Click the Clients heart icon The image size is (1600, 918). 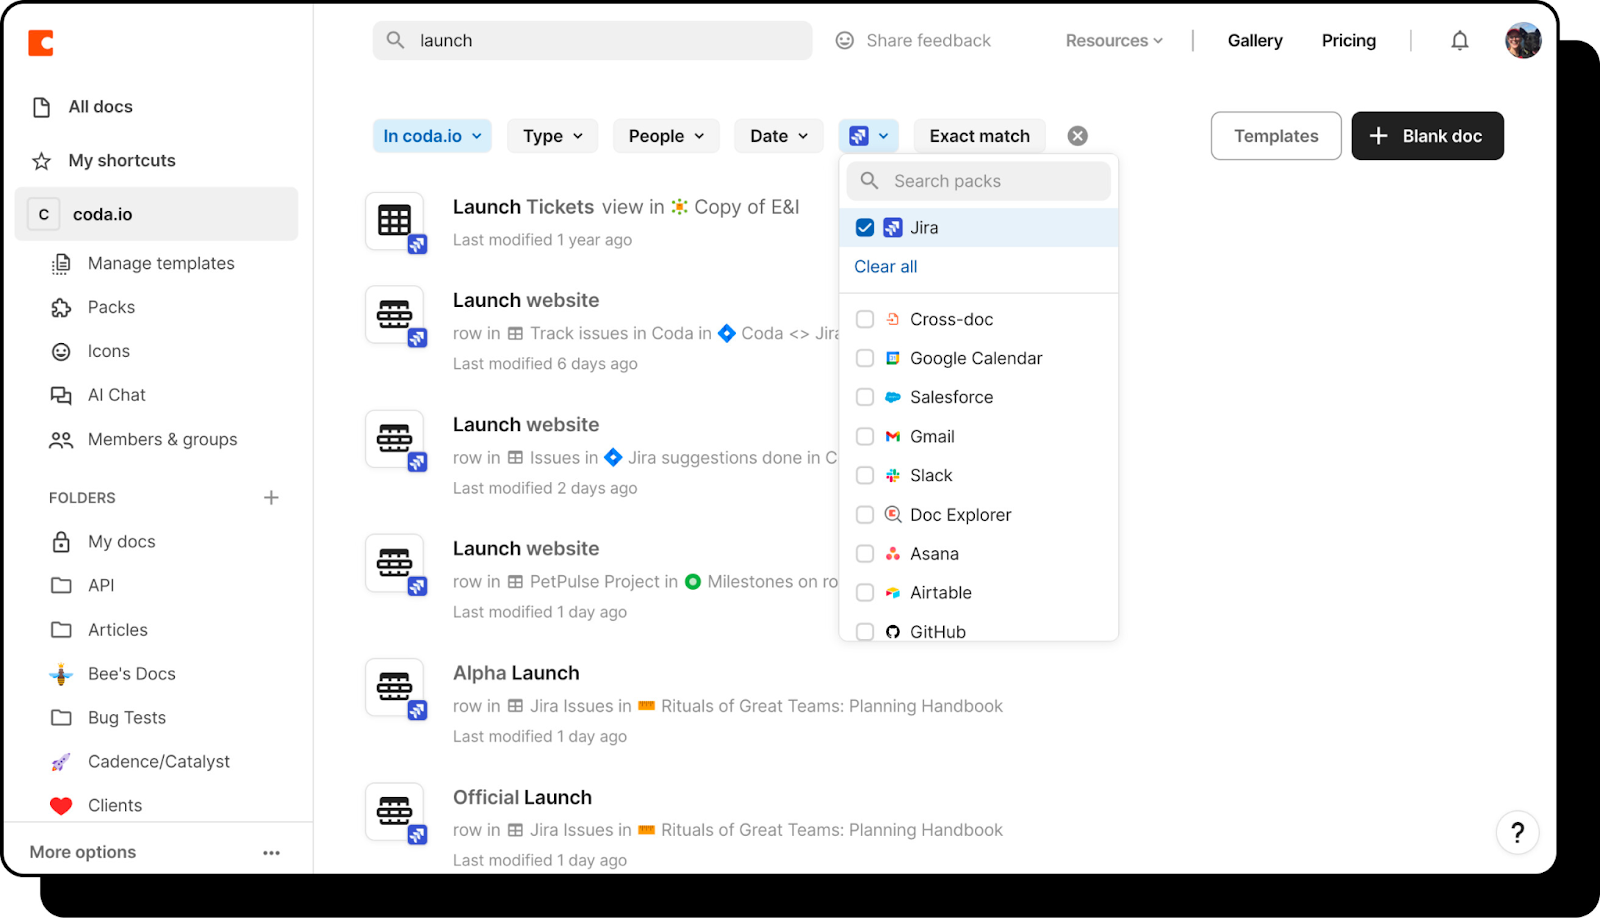point(61,806)
